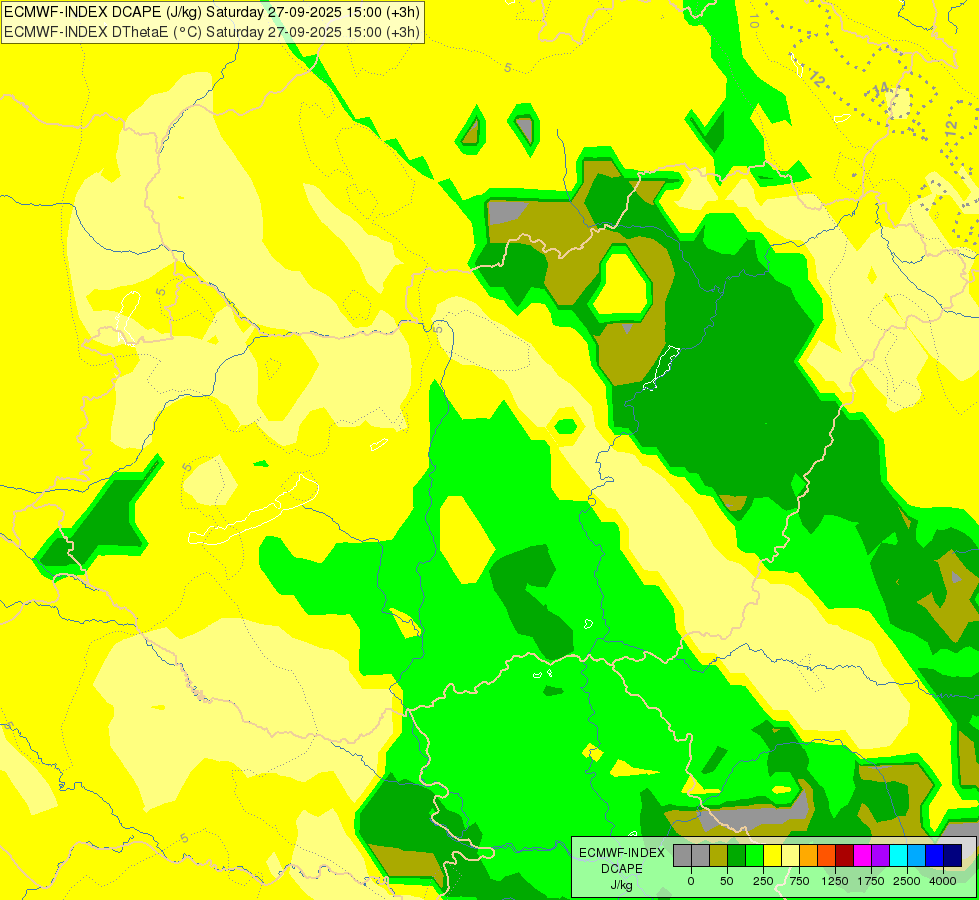Click the 4000 label on the legend
Screen dimensions: 979x900
point(943,881)
